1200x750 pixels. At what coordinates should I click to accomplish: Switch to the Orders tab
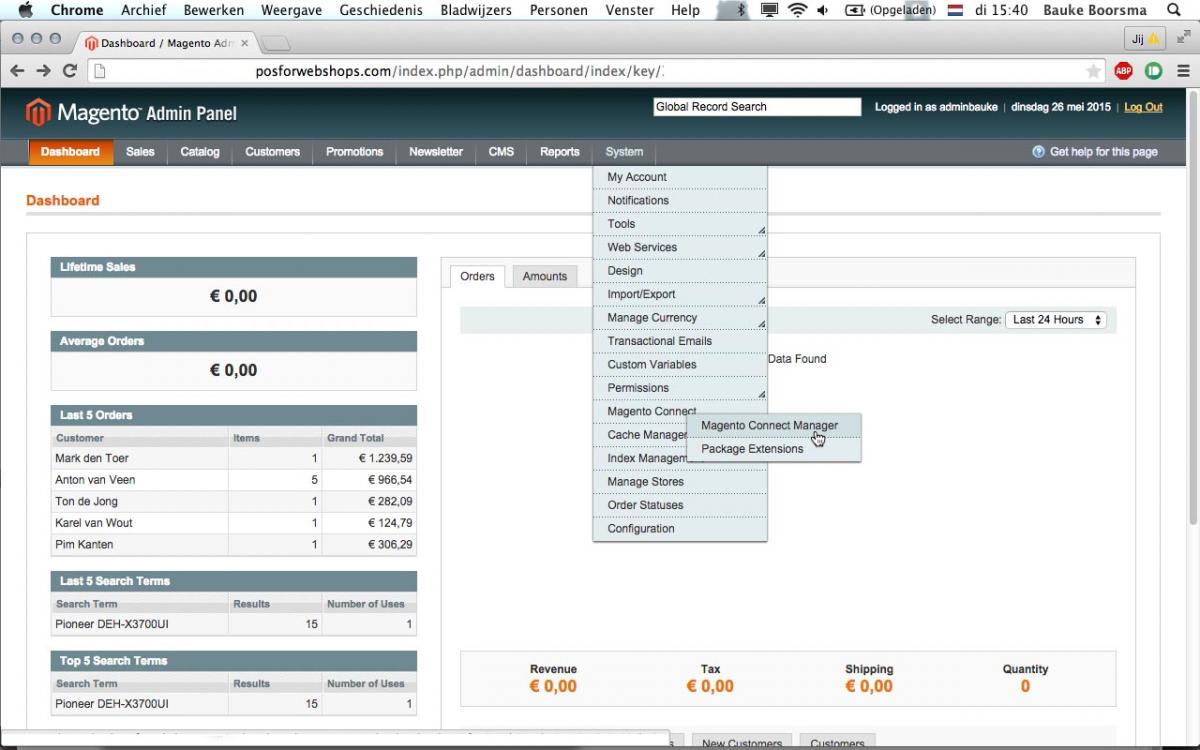click(x=477, y=277)
